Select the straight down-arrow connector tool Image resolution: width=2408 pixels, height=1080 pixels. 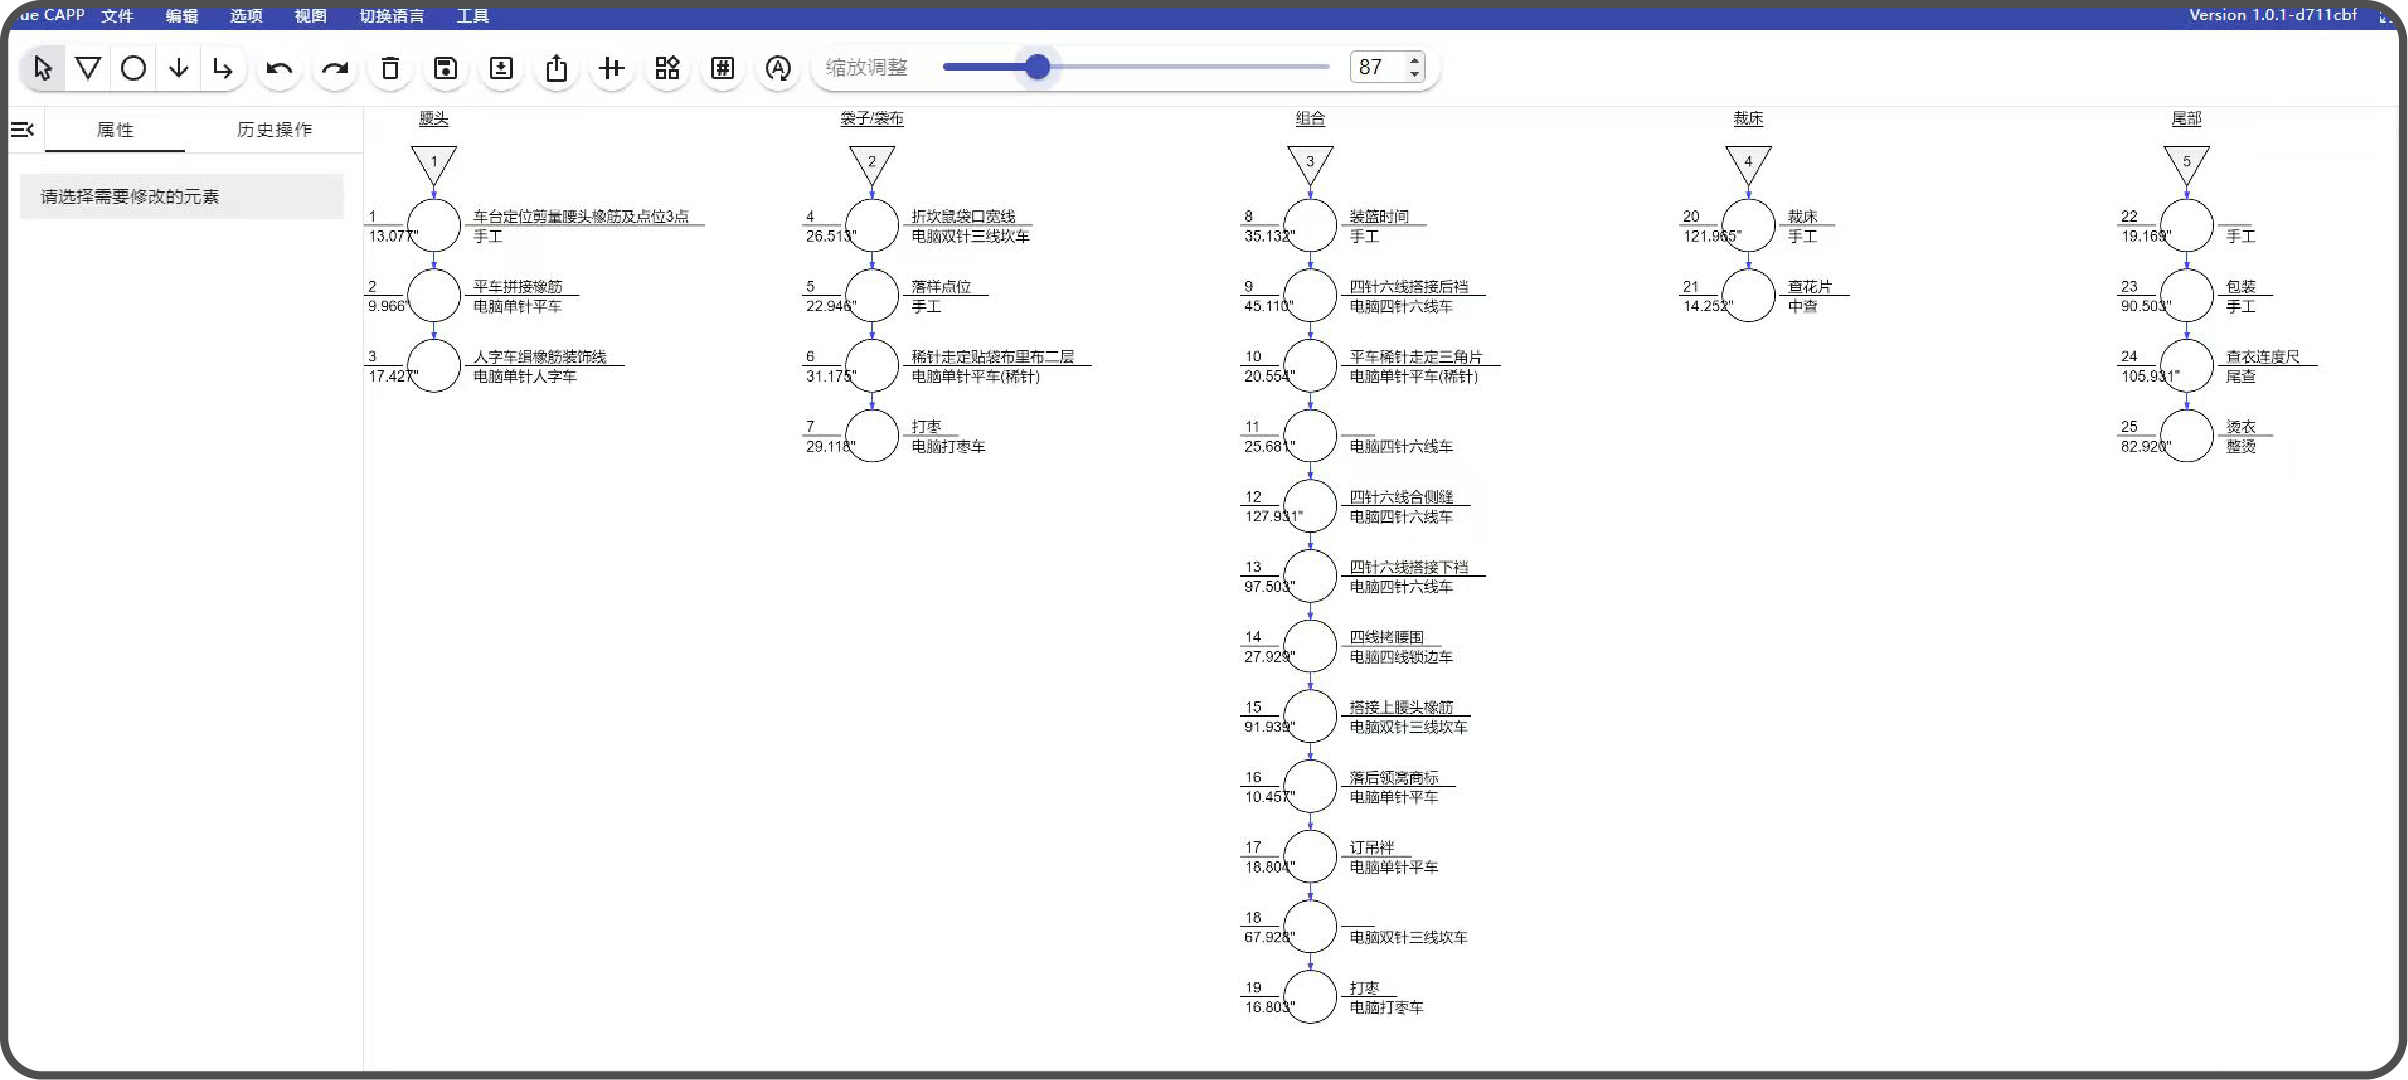[178, 68]
